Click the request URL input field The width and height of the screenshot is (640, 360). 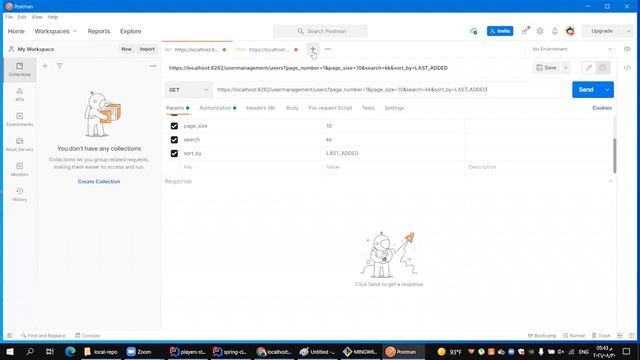click(391, 90)
